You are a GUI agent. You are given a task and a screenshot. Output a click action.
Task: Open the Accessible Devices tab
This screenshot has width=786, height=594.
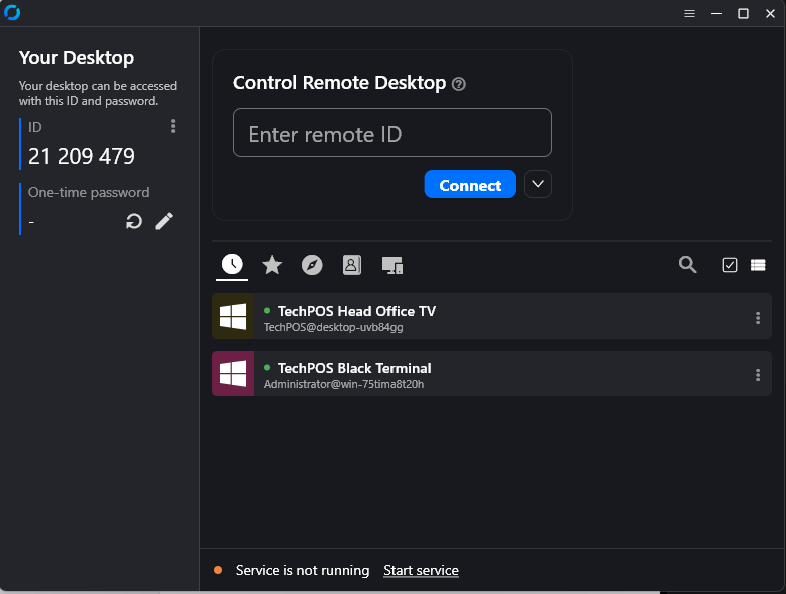(392, 265)
